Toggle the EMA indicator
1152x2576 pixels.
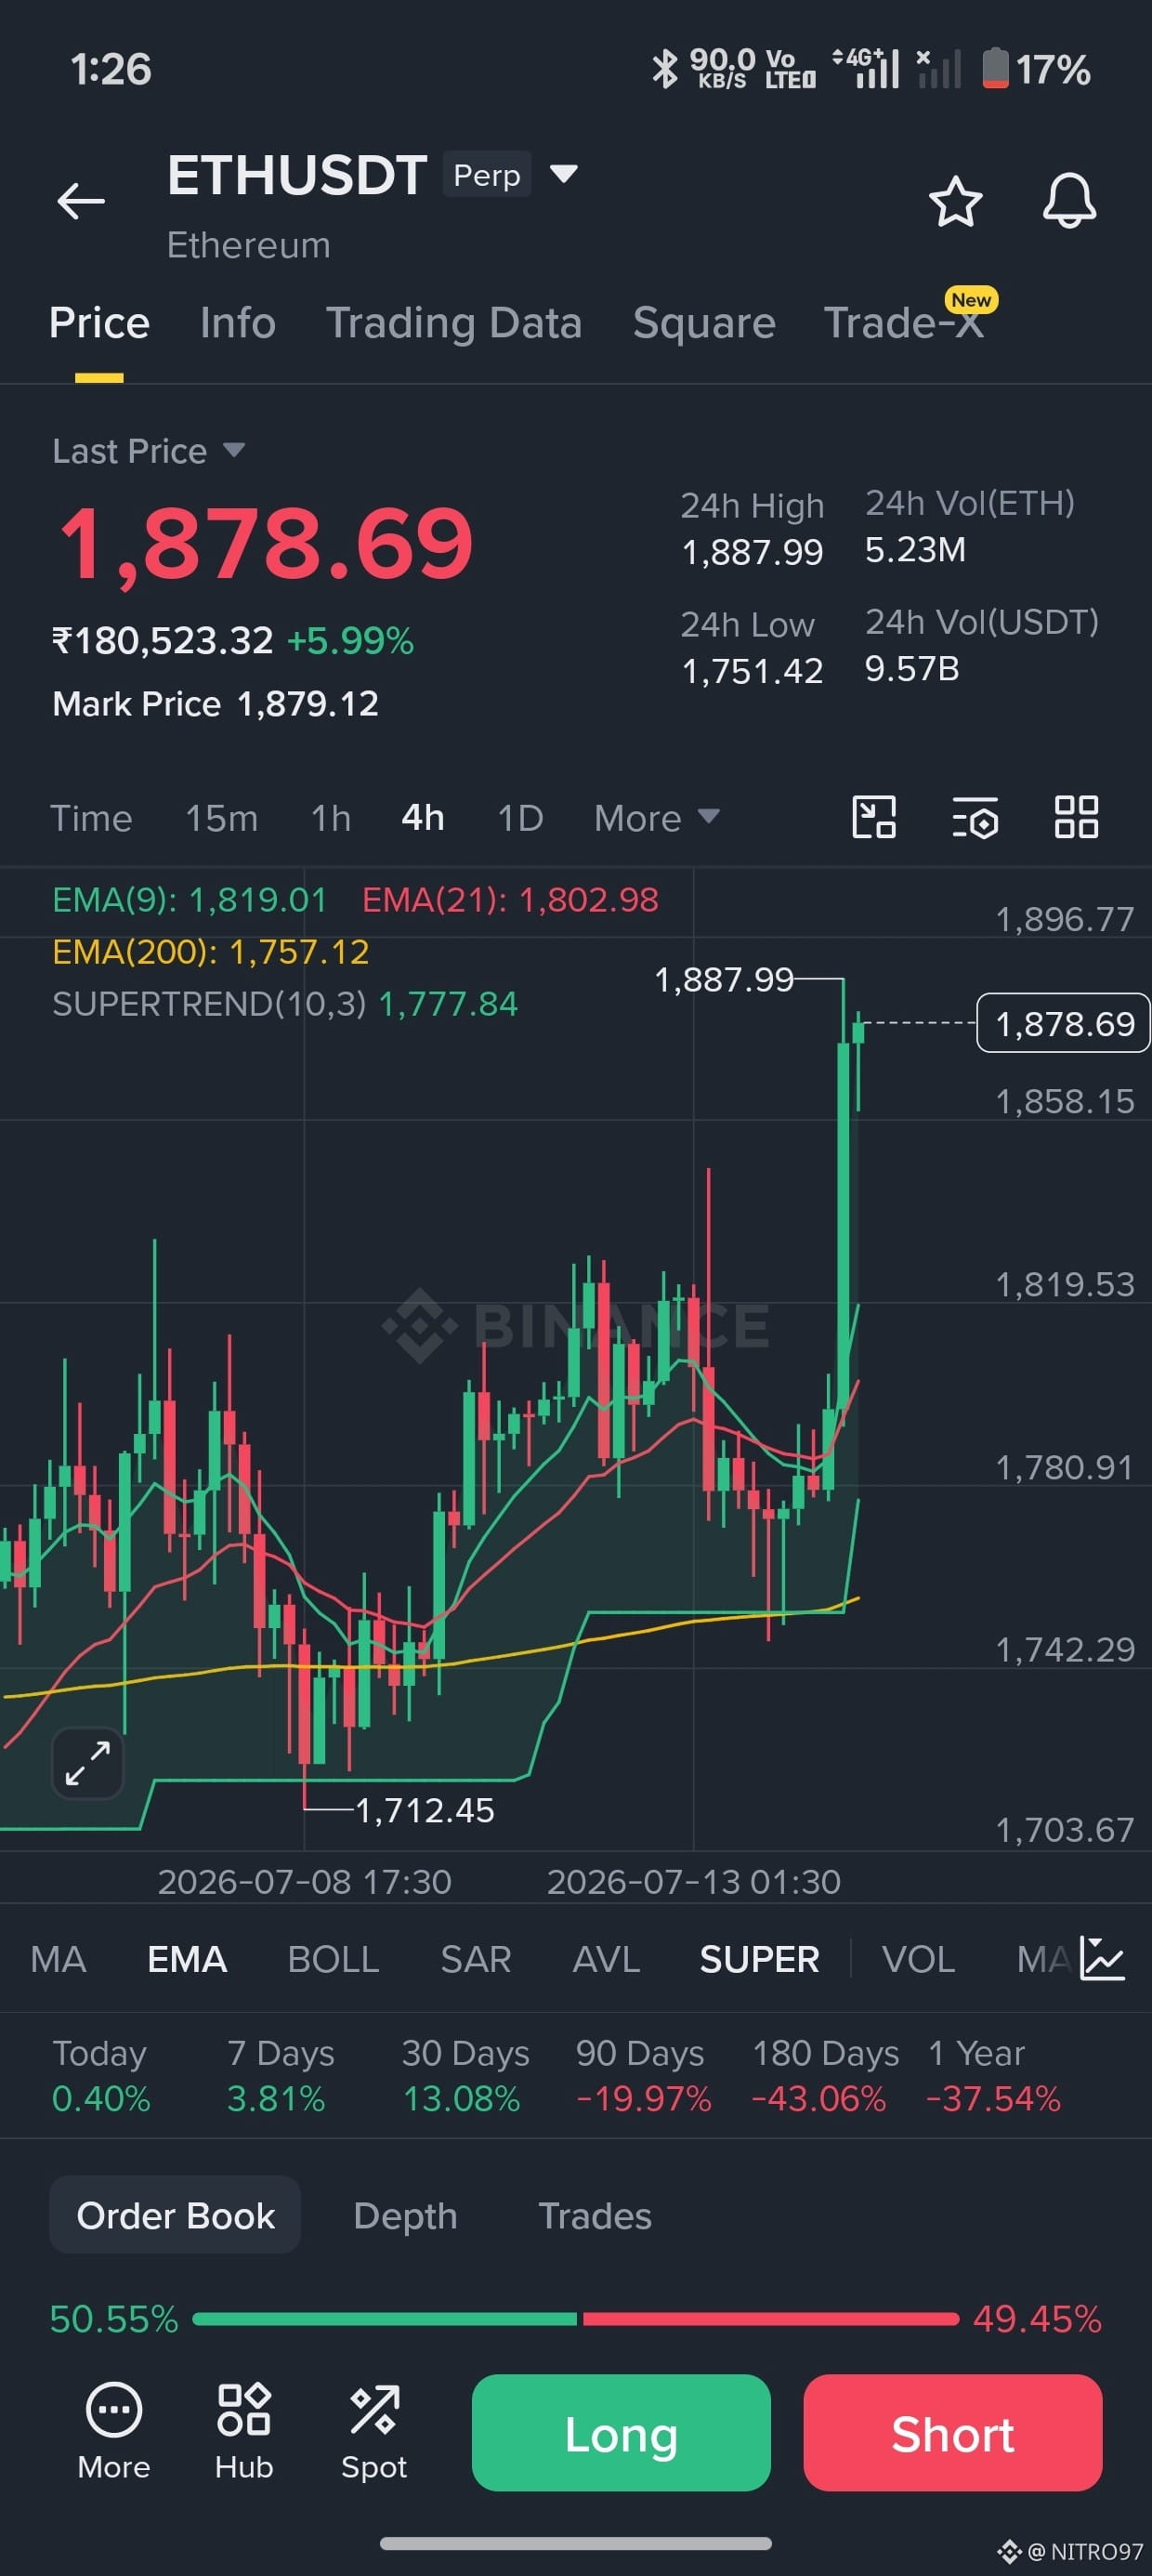[187, 1959]
